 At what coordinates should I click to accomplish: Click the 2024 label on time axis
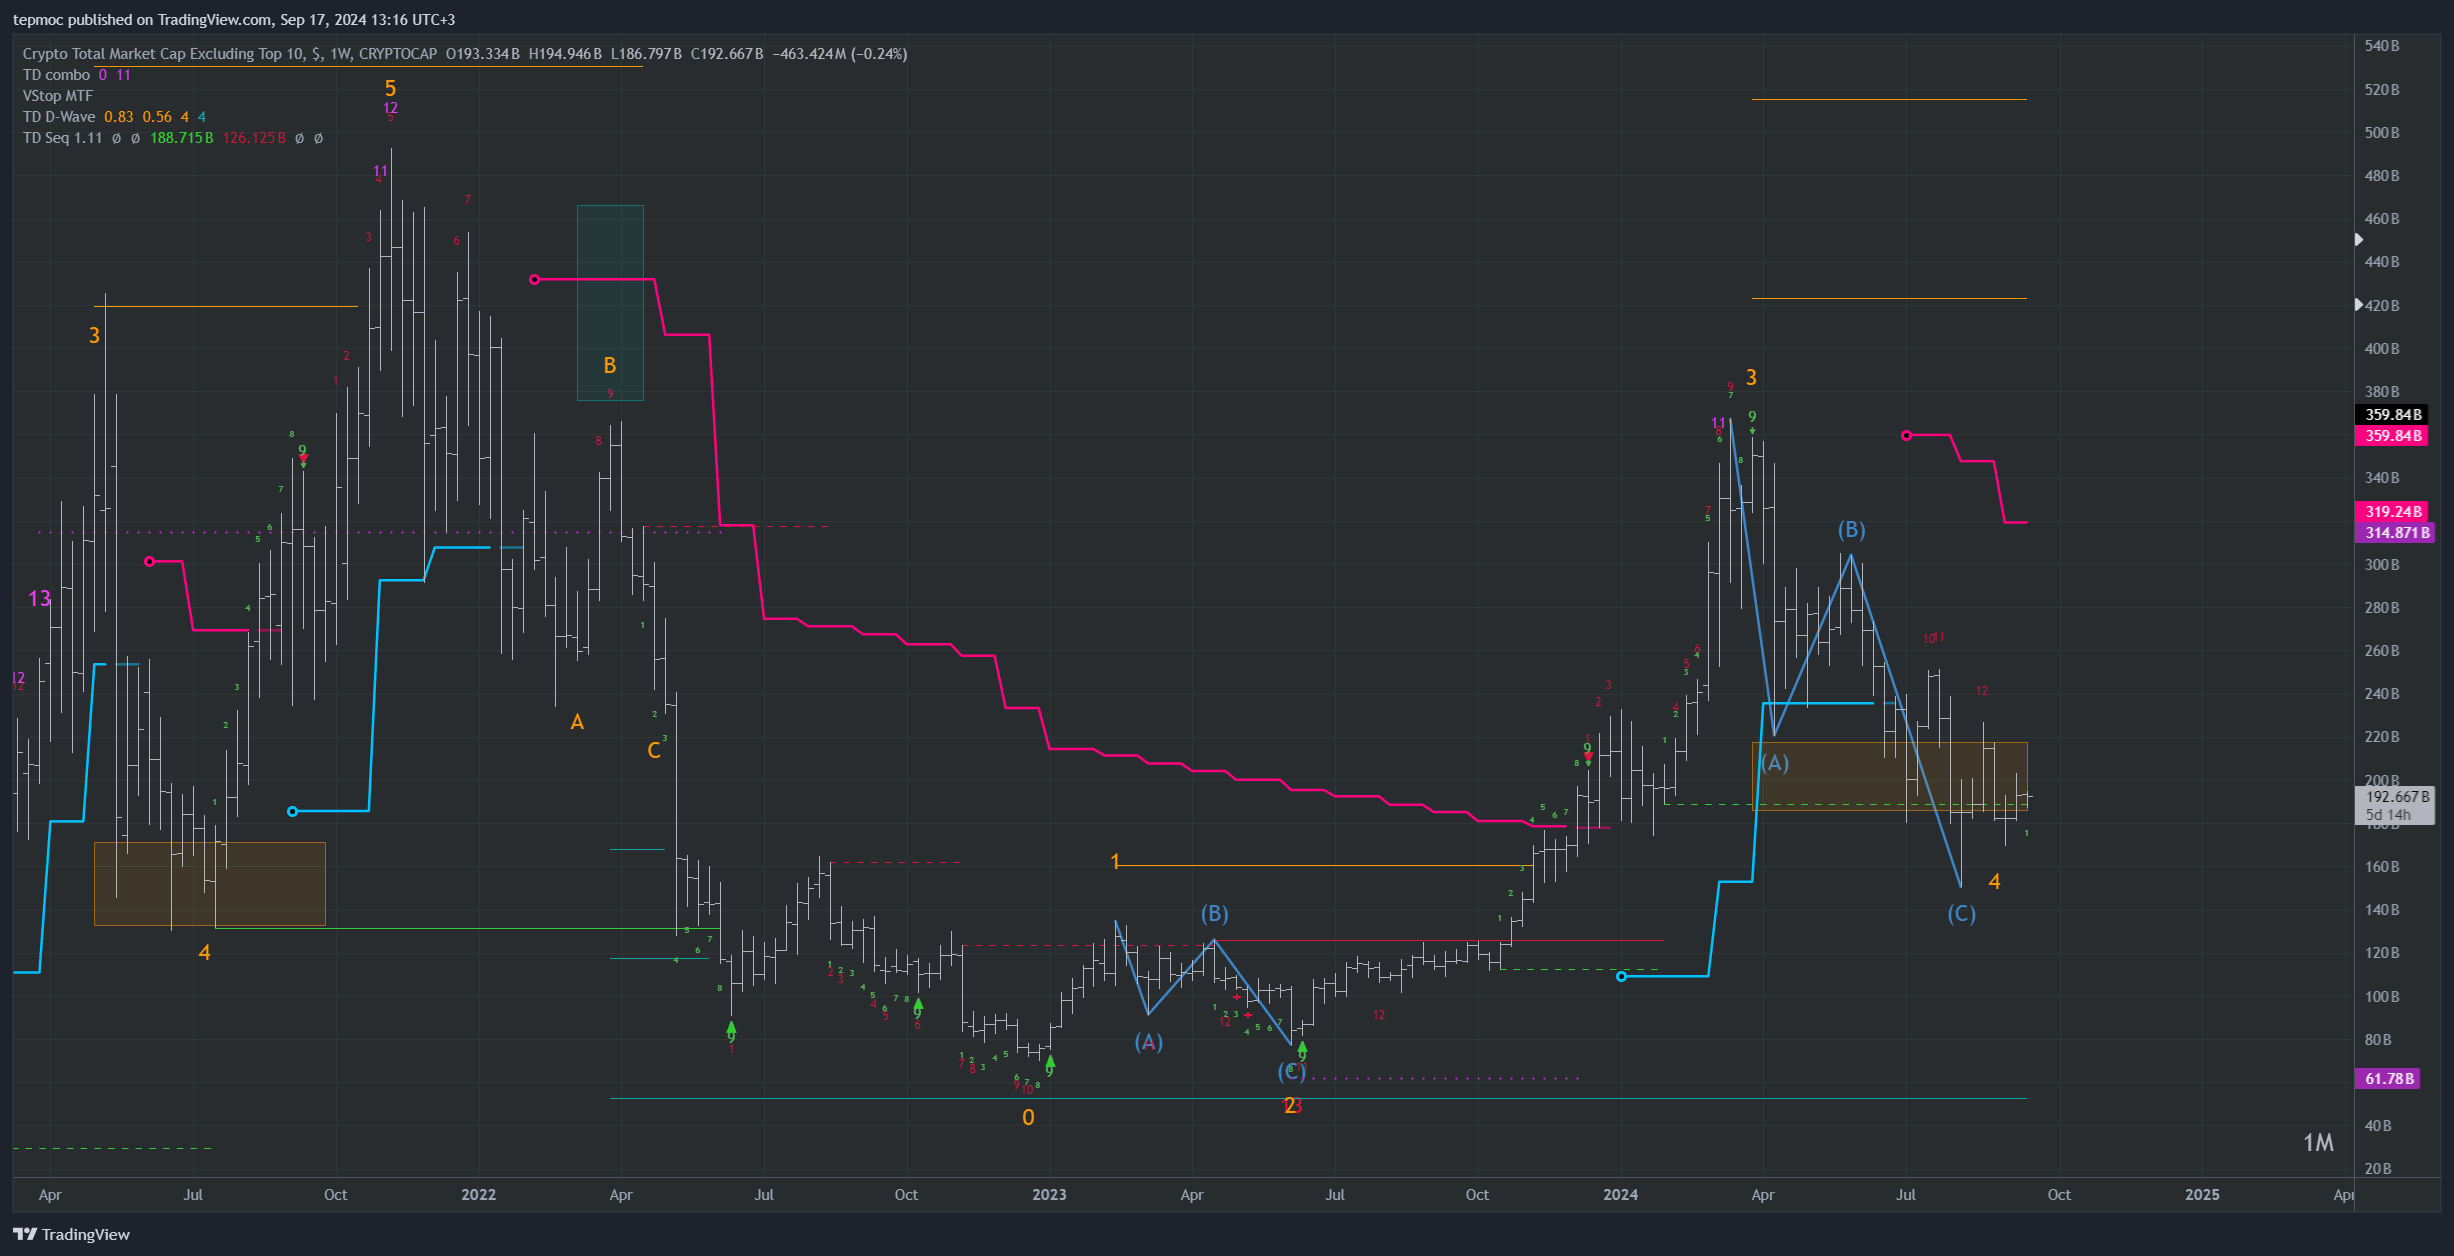point(1620,1195)
